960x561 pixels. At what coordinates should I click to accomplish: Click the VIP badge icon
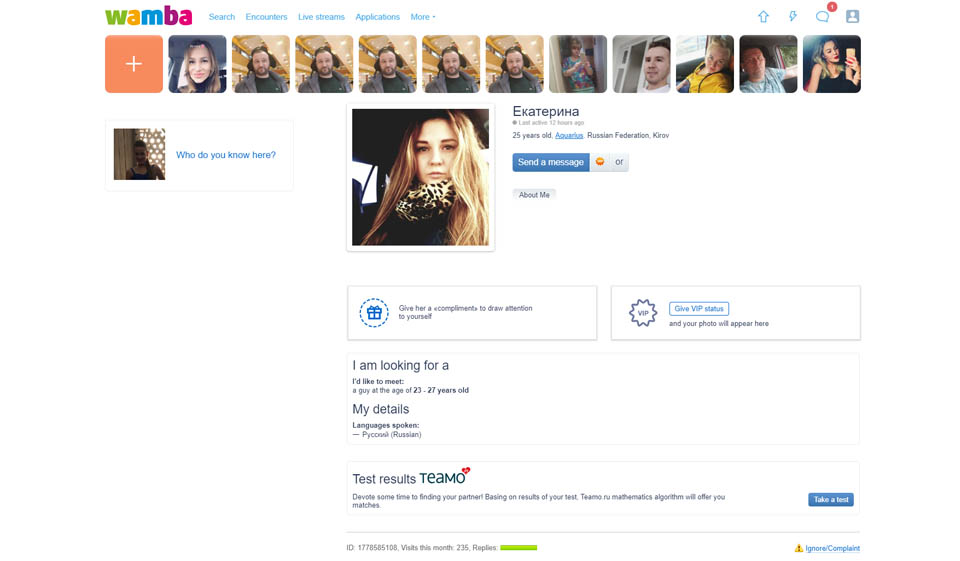643,313
